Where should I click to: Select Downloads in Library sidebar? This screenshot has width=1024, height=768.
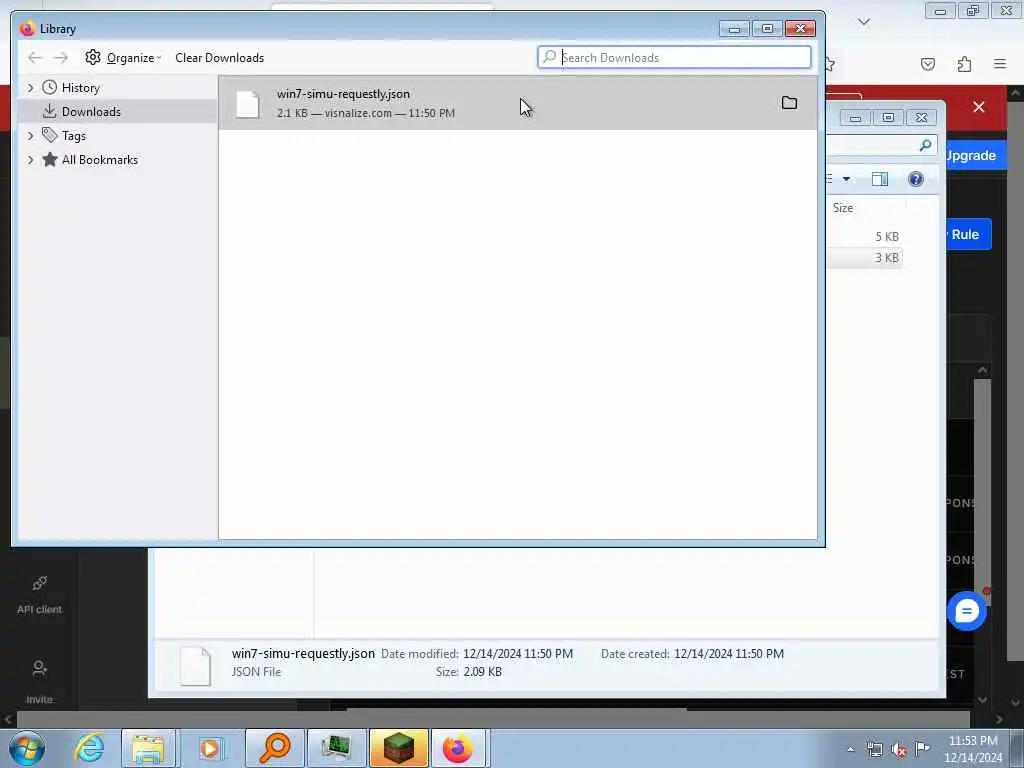pos(117,112)
